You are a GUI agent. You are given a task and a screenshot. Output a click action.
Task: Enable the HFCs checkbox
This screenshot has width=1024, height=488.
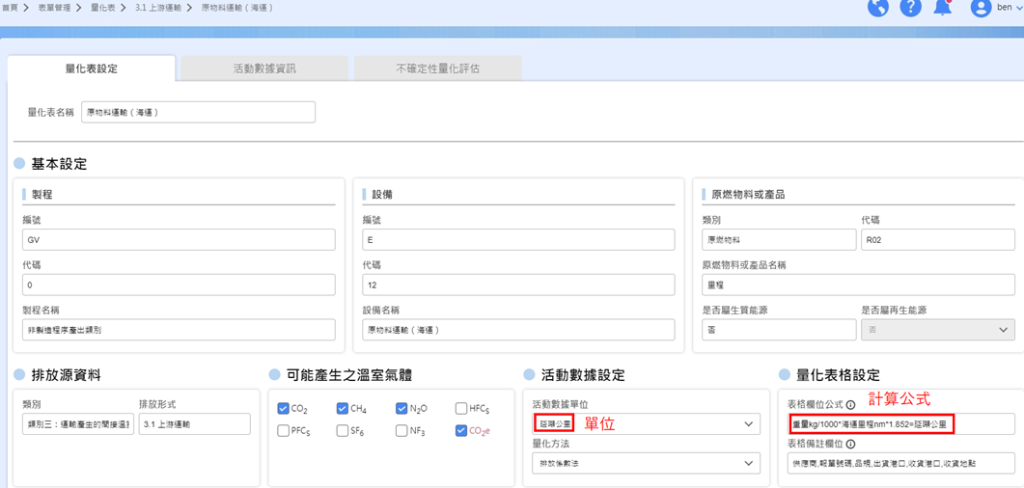pyautogui.click(x=461, y=408)
